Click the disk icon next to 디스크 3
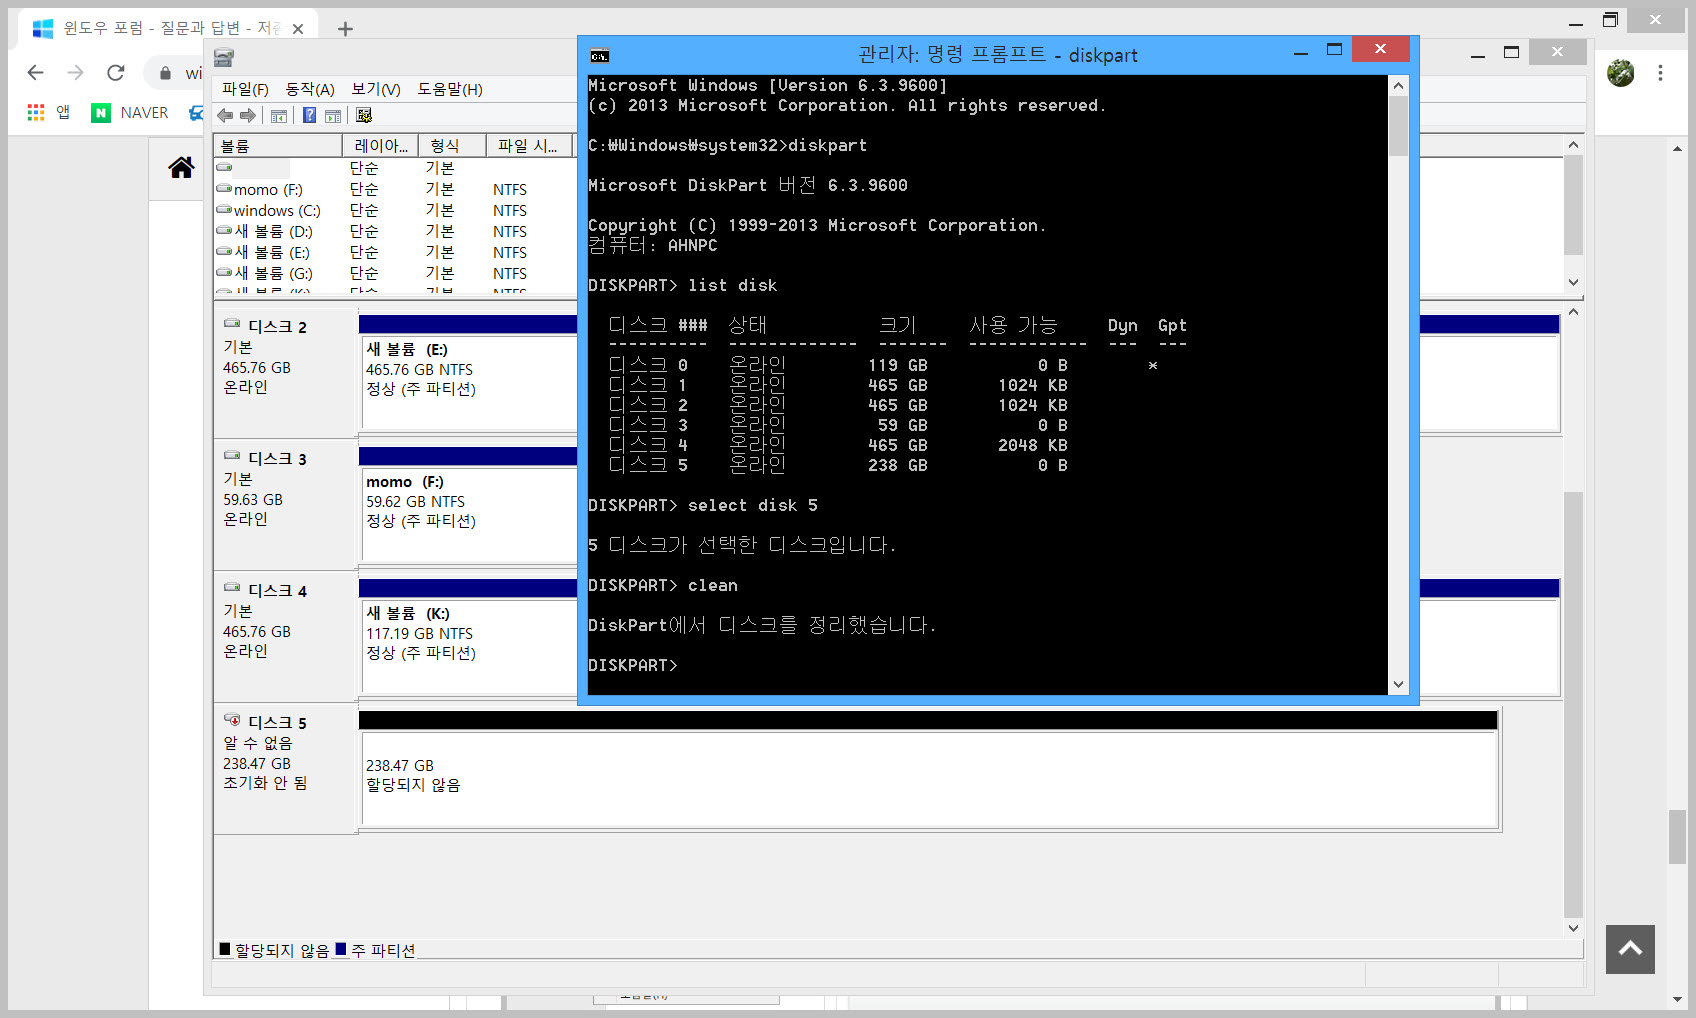Image resolution: width=1696 pixels, height=1018 pixels. click(x=232, y=456)
